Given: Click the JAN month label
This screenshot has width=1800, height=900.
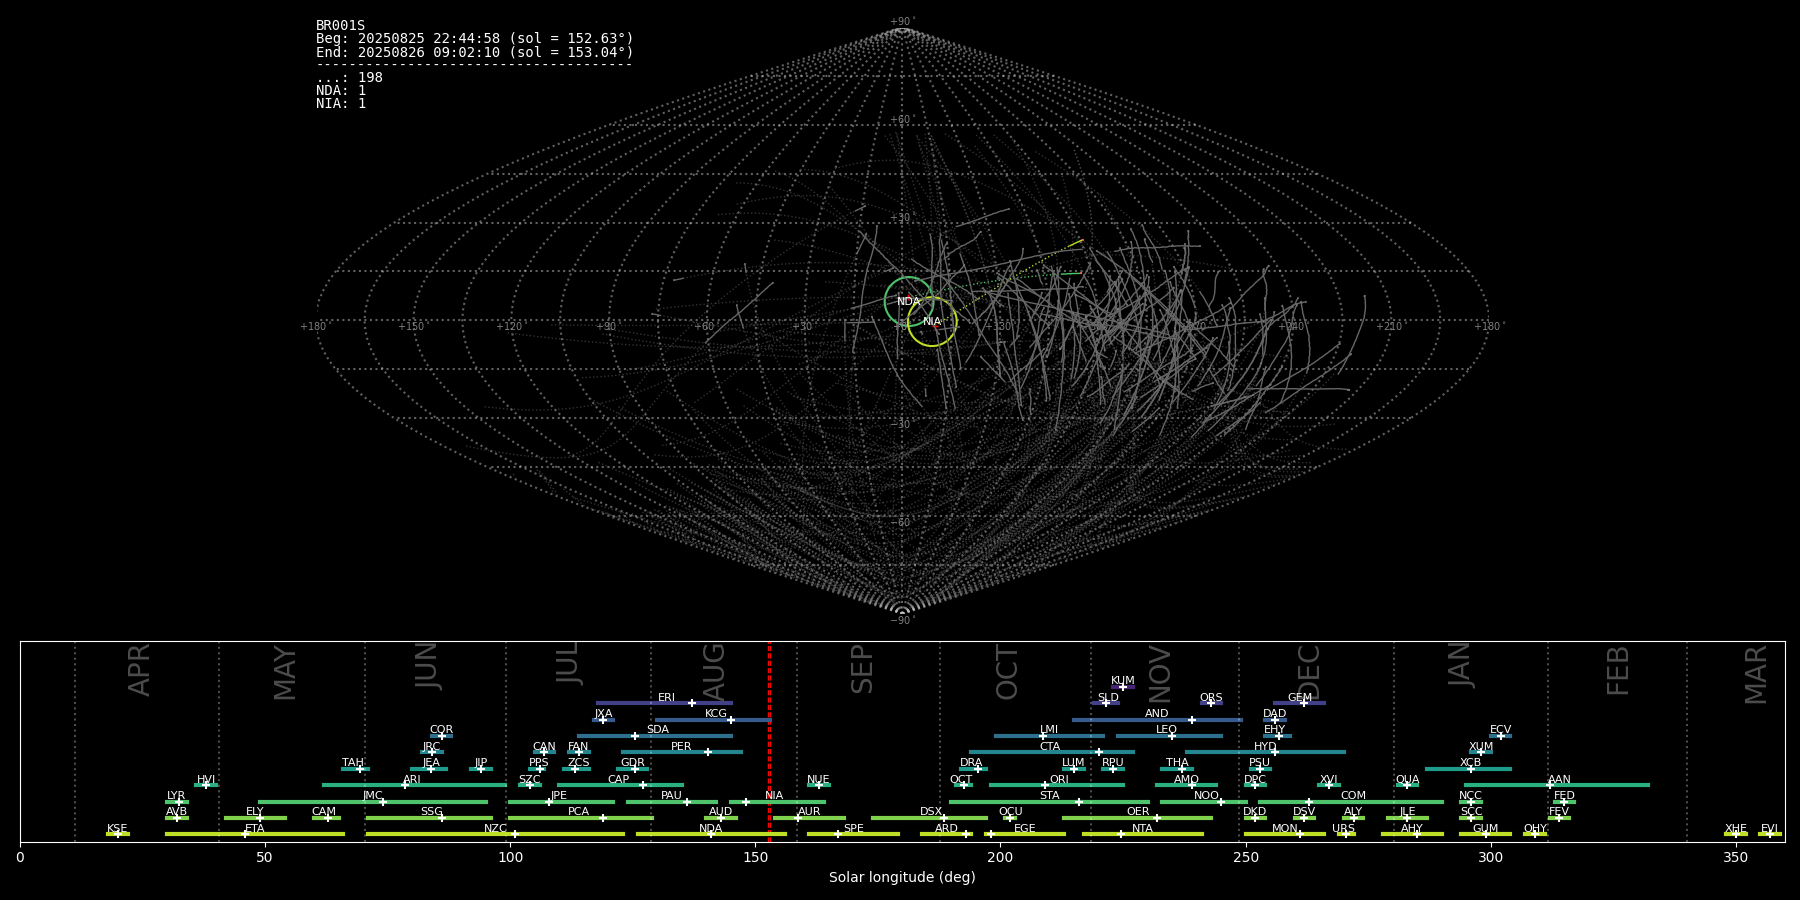Looking at the screenshot, I should tap(1460, 664).
